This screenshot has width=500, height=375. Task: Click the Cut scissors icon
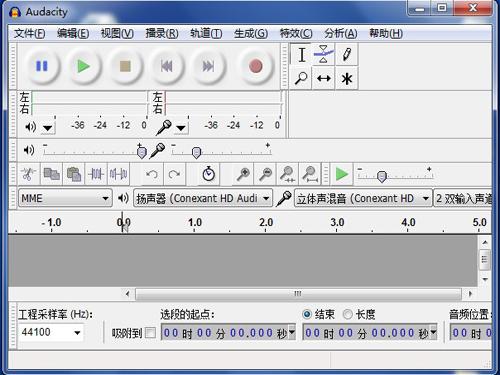[29, 174]
